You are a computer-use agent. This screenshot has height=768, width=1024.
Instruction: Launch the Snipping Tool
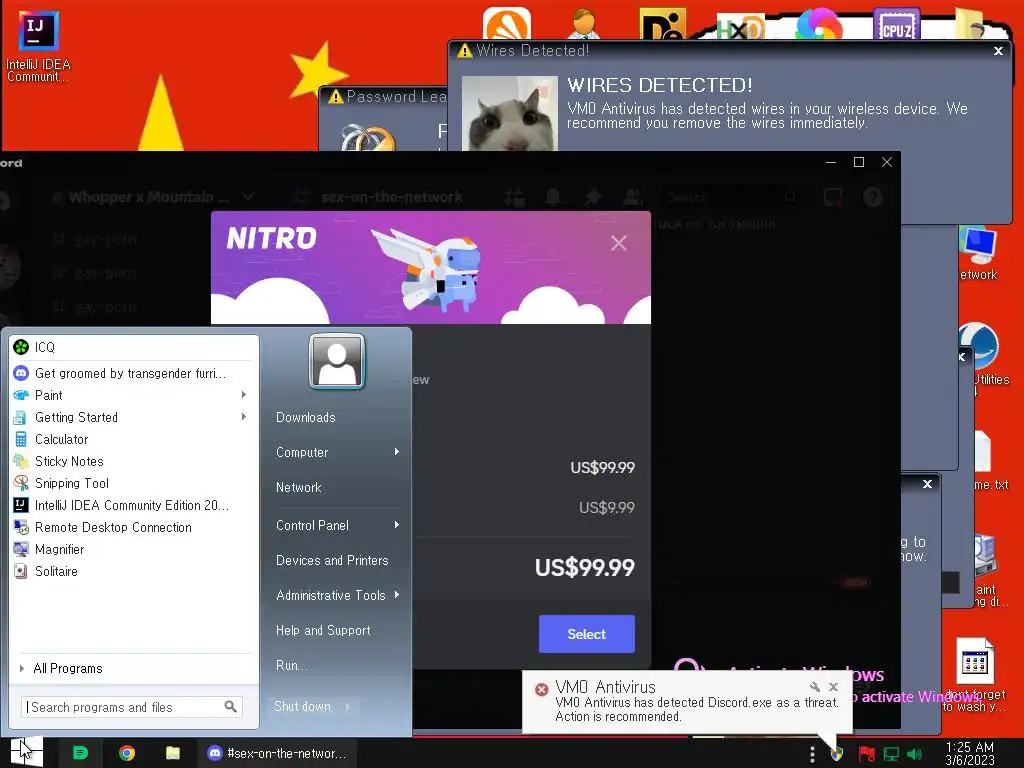point(134,483)
